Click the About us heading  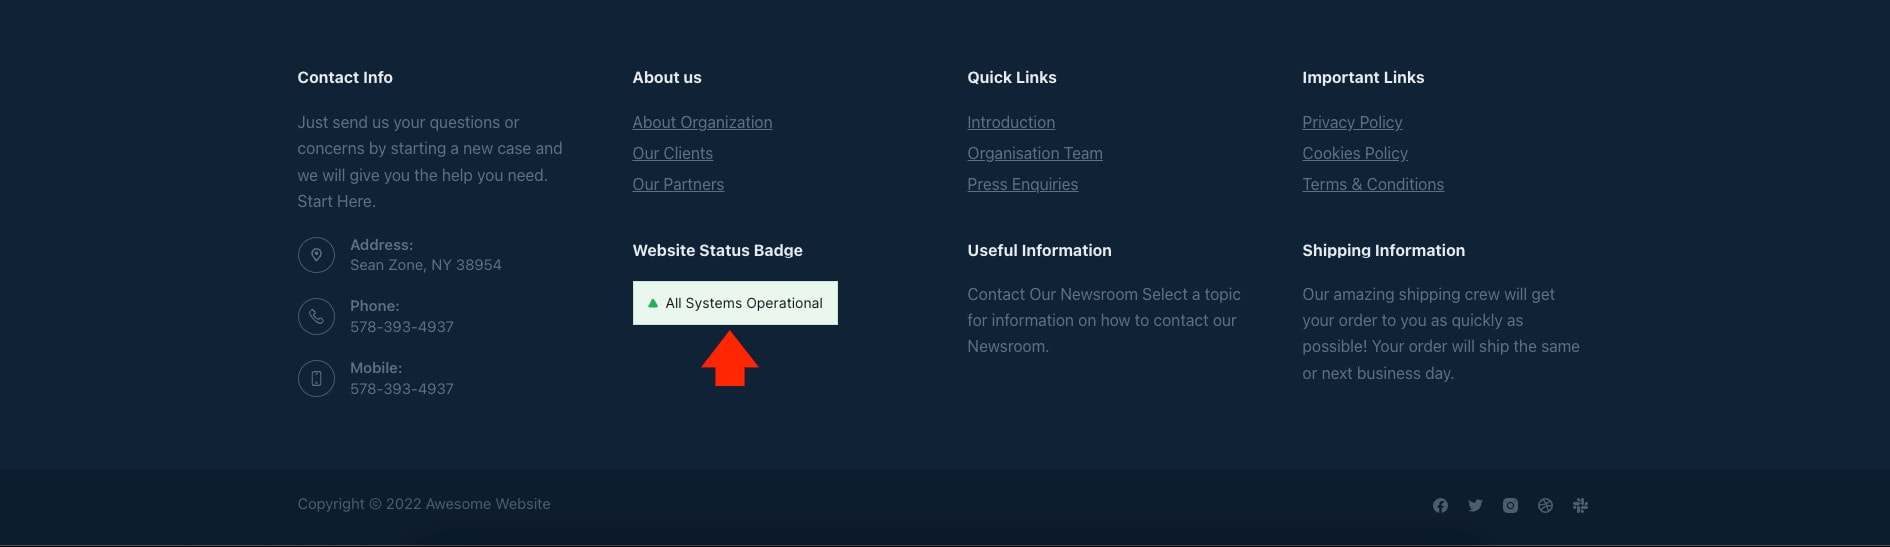tap(667, 77)
